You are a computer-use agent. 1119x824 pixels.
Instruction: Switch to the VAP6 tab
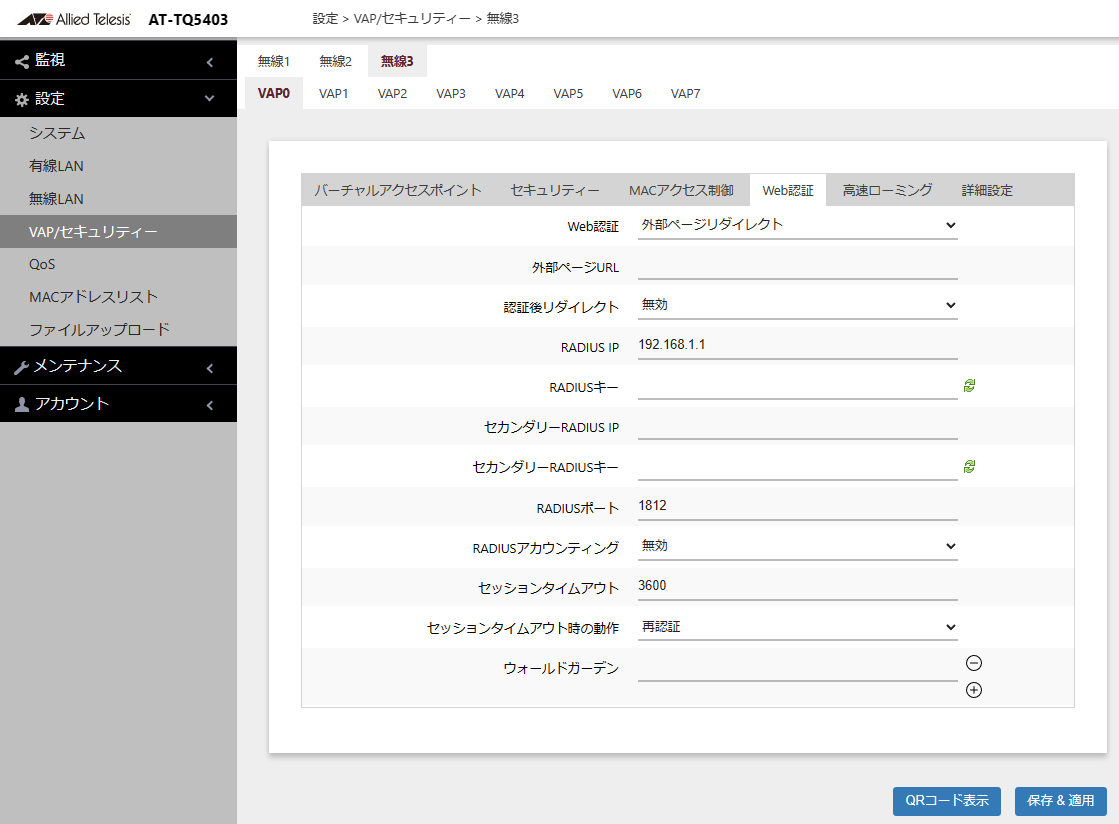[627, 93]
